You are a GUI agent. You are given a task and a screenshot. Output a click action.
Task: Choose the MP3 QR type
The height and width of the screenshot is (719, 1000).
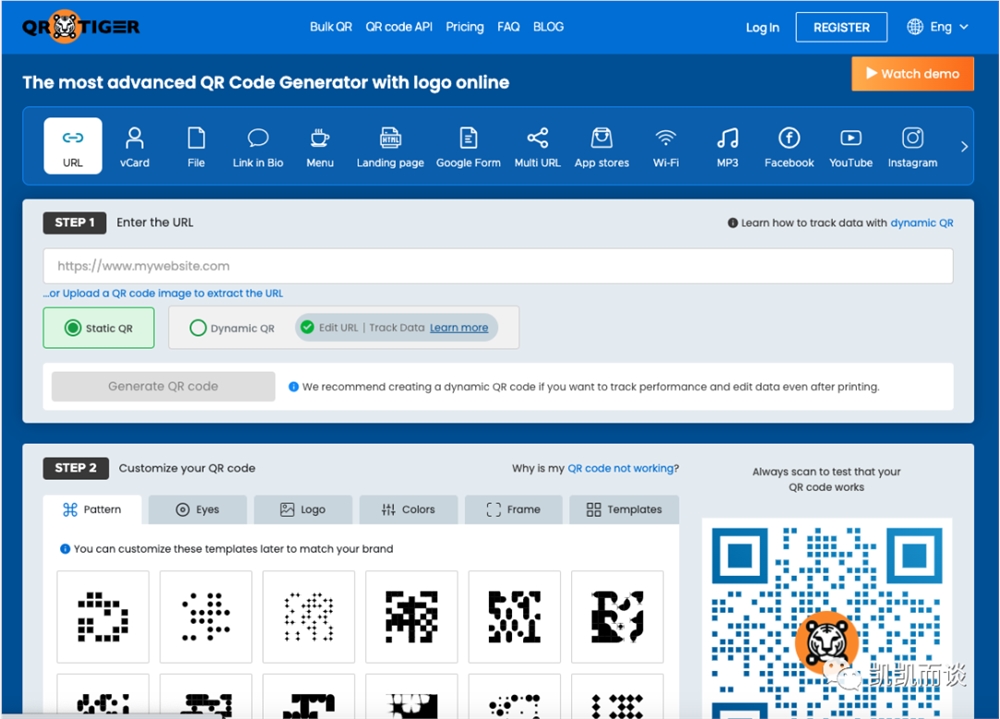coord(727,147)
